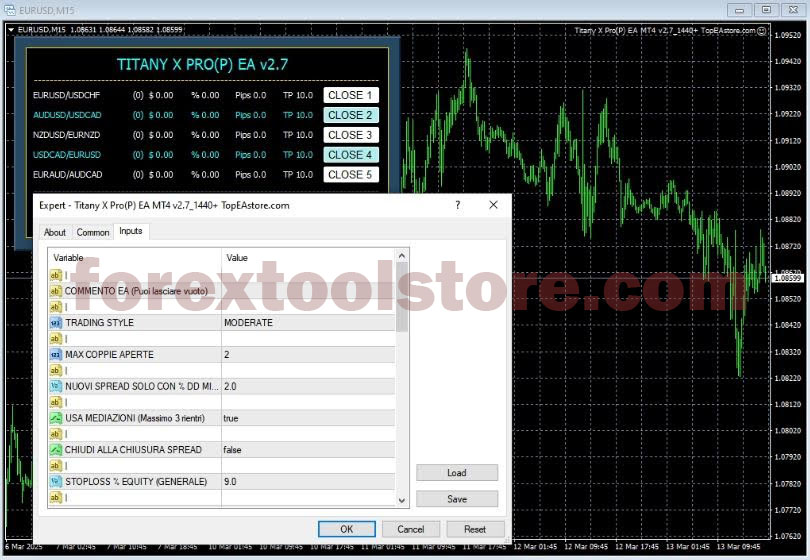This screenshot has width=810, height=560.
Task: Click the USDCAD/EURUSD pair label
Action: pyautogui.click(x=67, y=154)
